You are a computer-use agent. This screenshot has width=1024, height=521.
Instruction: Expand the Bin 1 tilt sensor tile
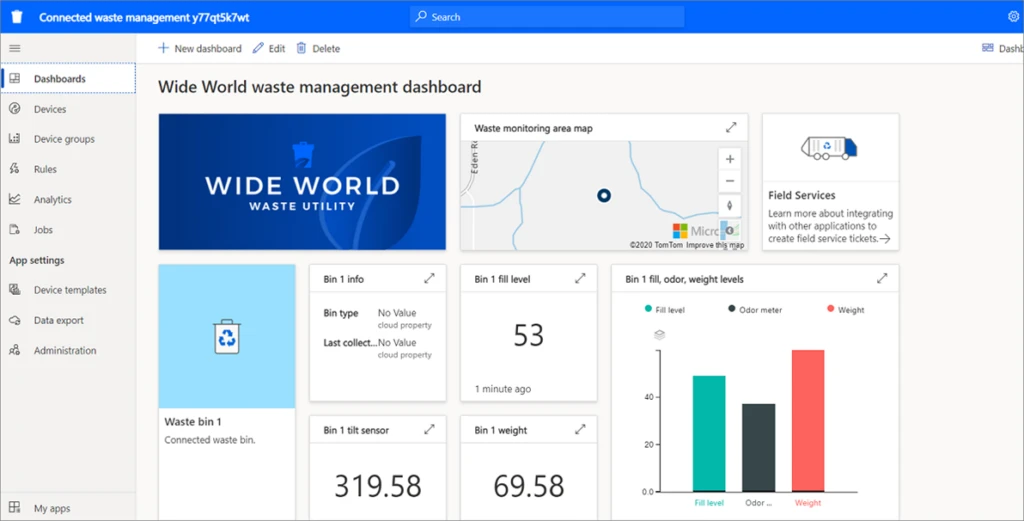point(429,430)
